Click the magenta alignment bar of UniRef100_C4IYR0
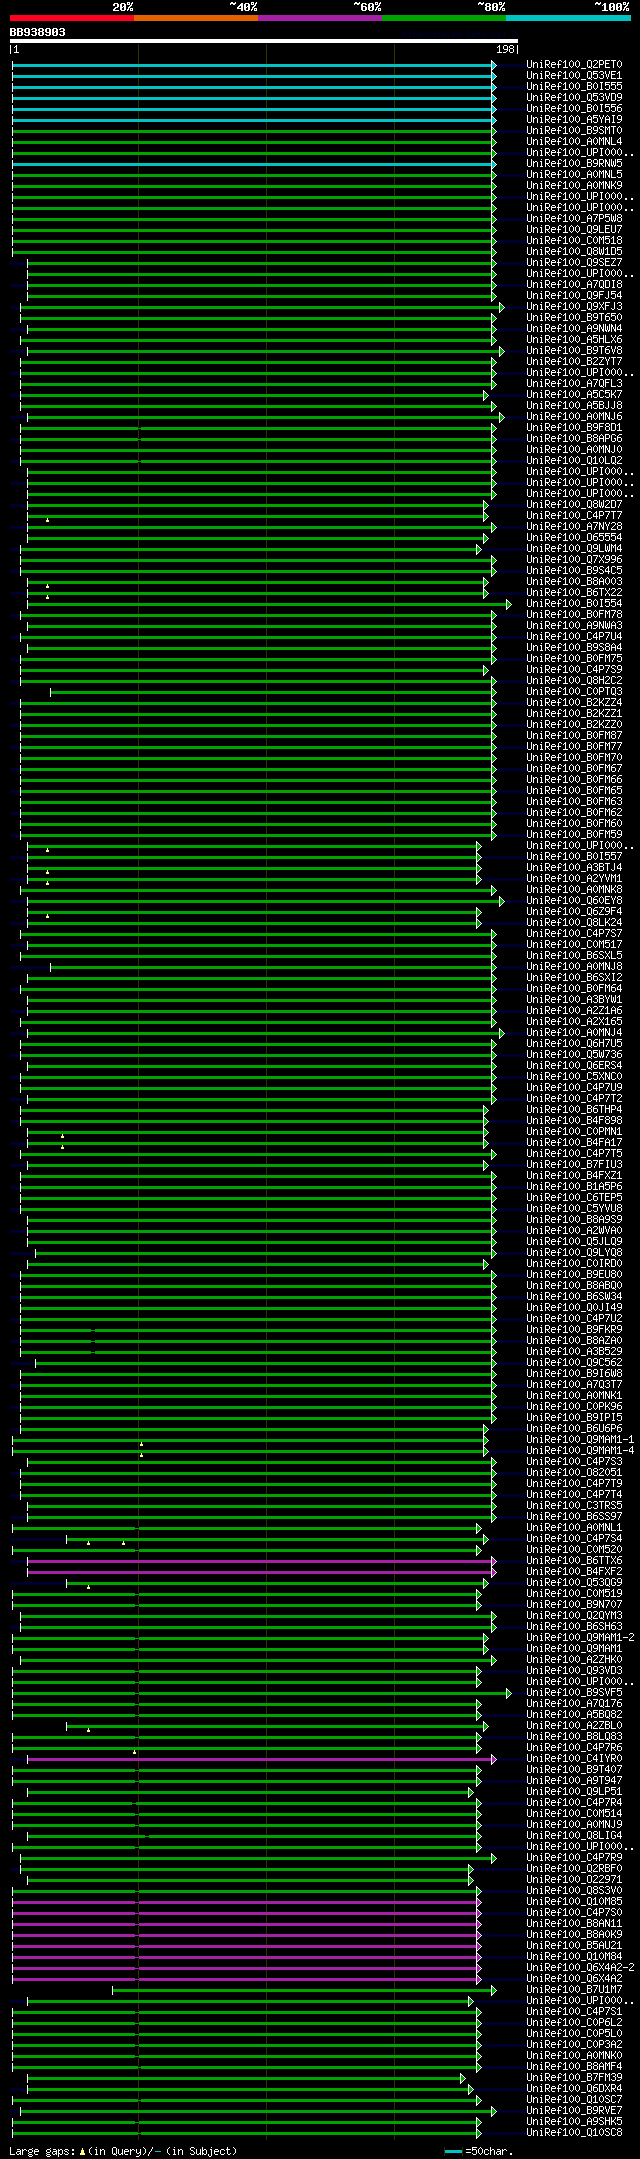 tap(262, 1759)
